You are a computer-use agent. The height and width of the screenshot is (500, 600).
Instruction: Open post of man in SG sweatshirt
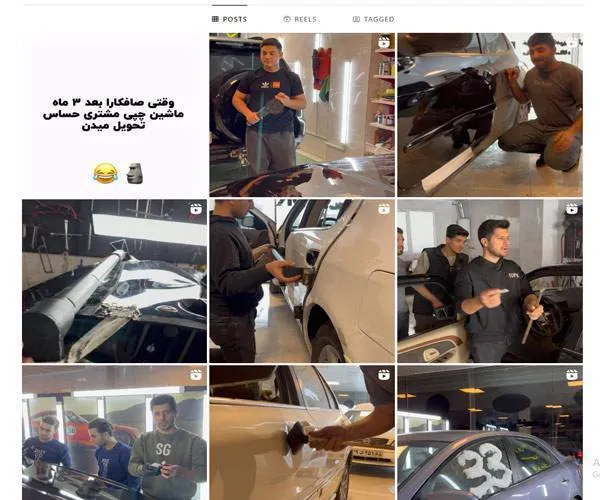[114, 433]
